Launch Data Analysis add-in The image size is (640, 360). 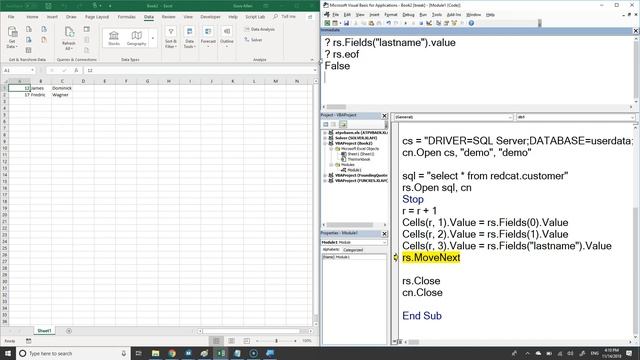[260, 29]
